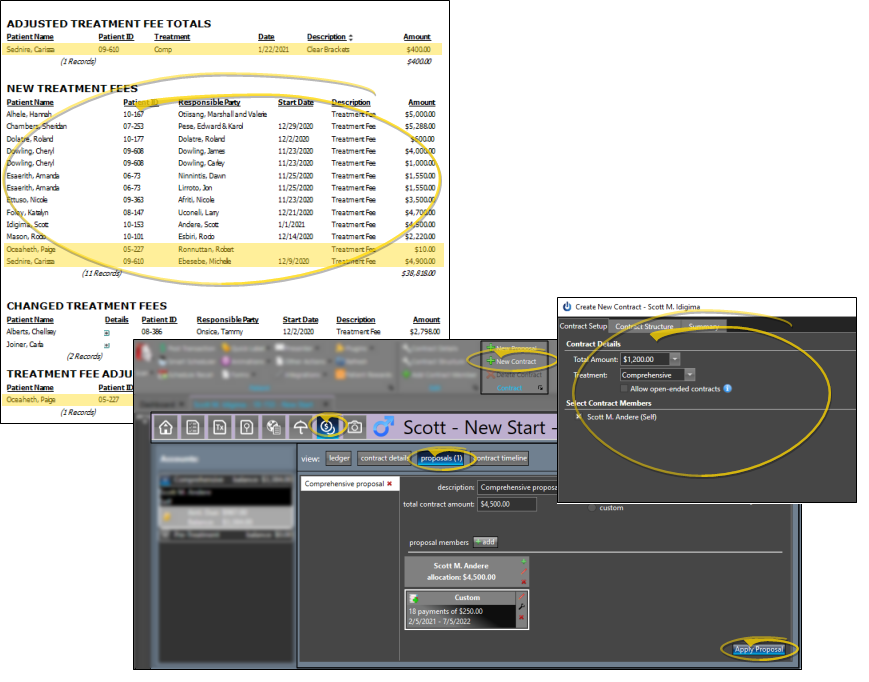
Task: Expand the Treatment Comprehensive dropdown
Action: click(690, 374)
